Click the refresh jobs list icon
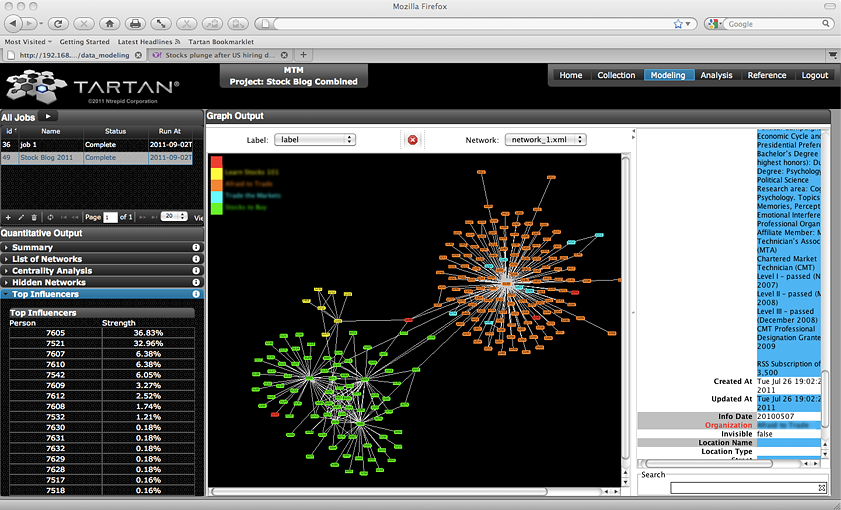Screen dimensions: 841x510 tap(50, 217)
